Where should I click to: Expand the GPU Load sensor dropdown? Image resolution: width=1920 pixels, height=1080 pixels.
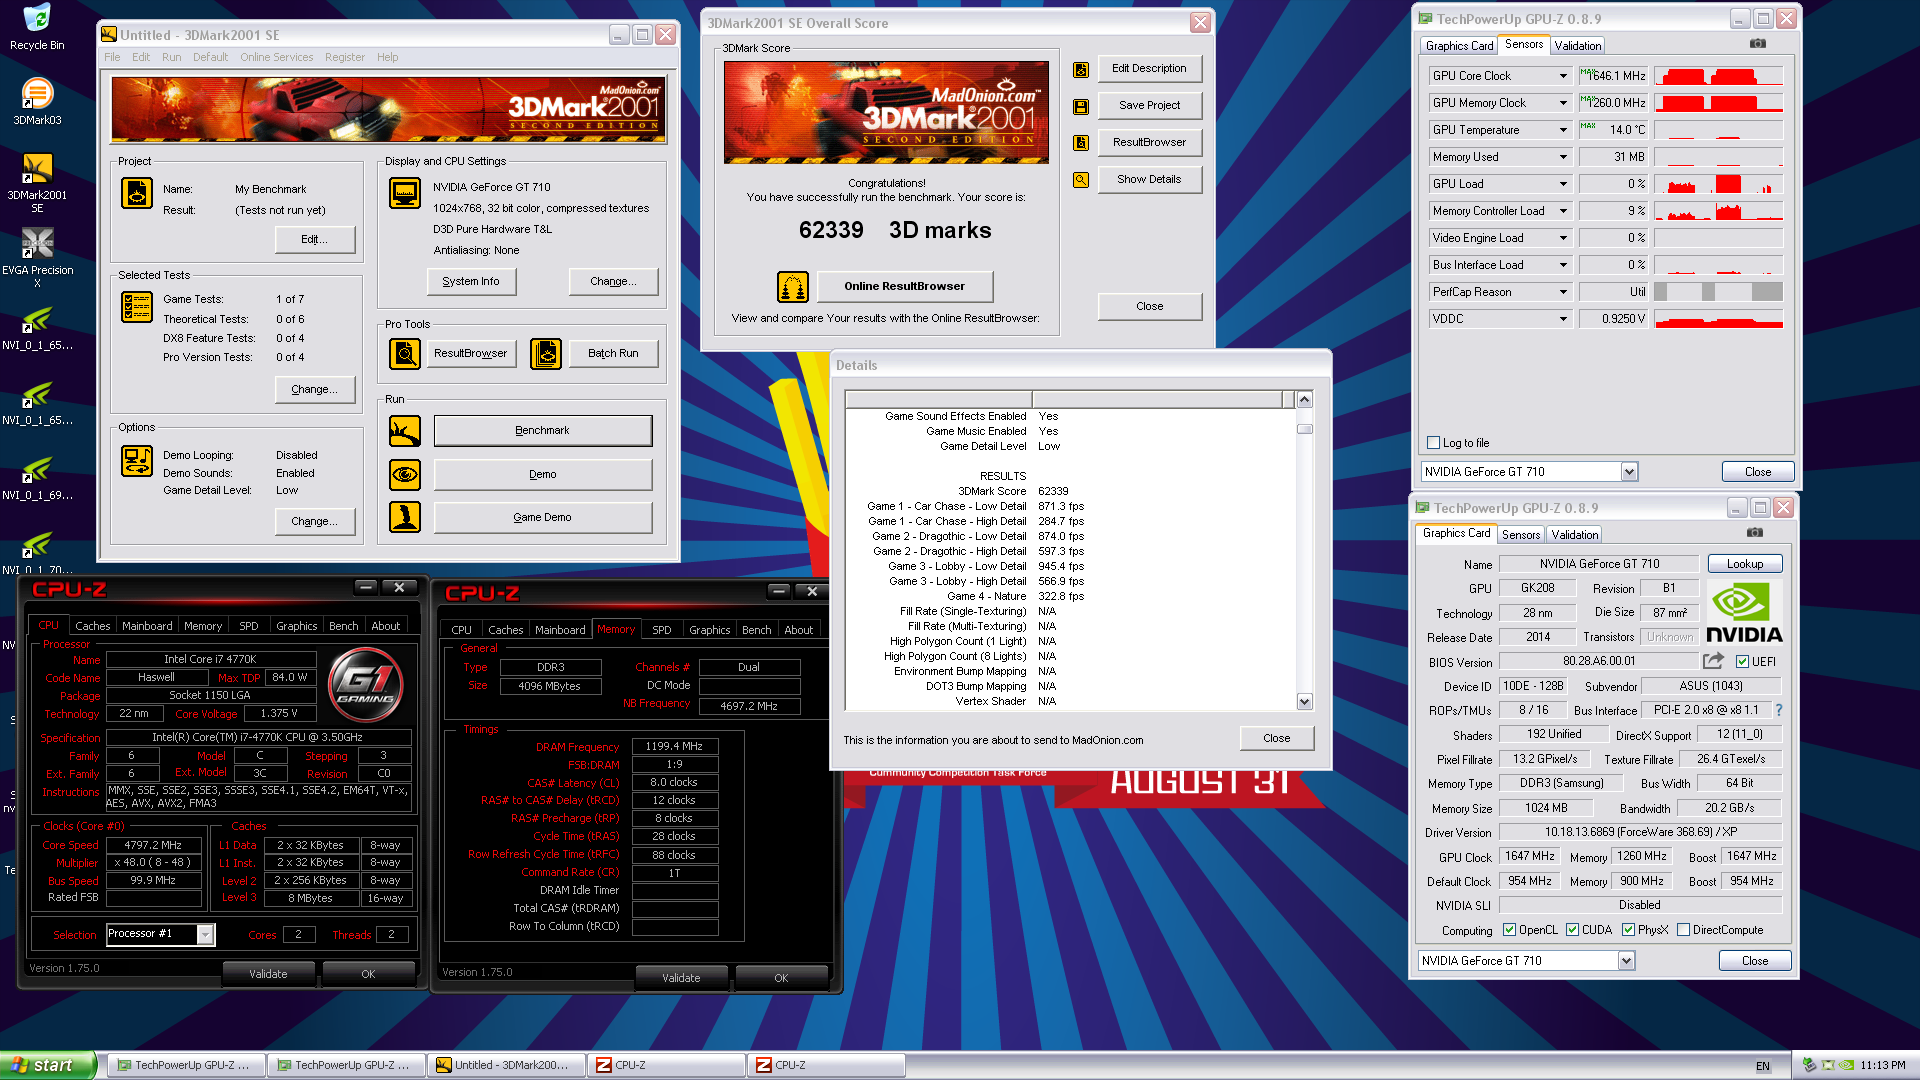tap(1563, 184)
